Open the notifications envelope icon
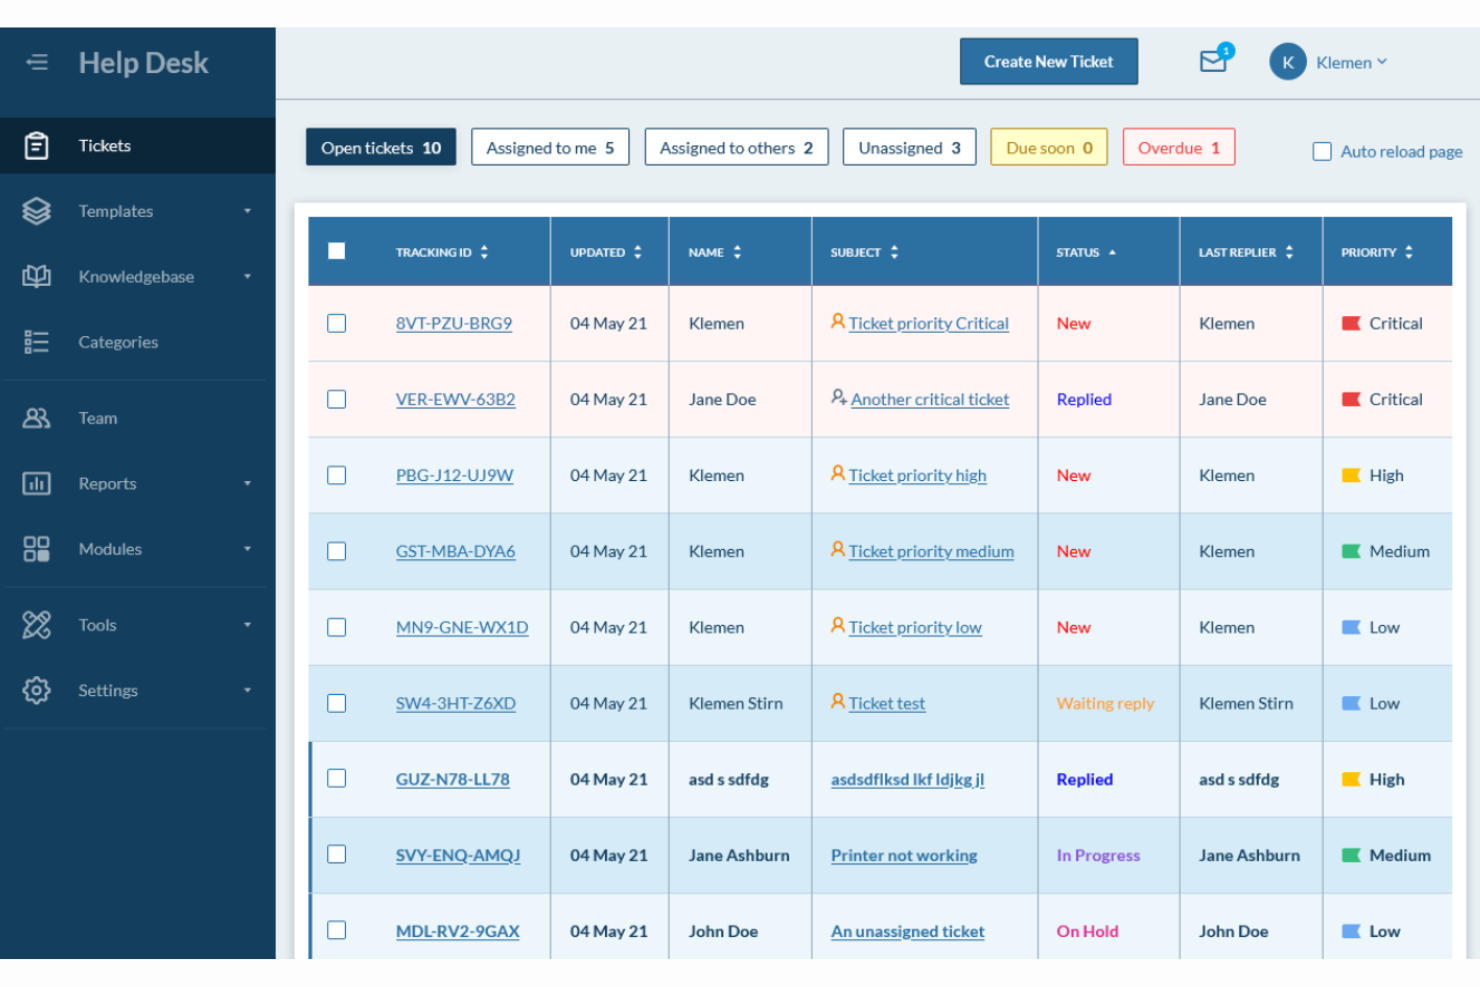The height and width of the screenshot is (987, 1480). coord(1213,61)
